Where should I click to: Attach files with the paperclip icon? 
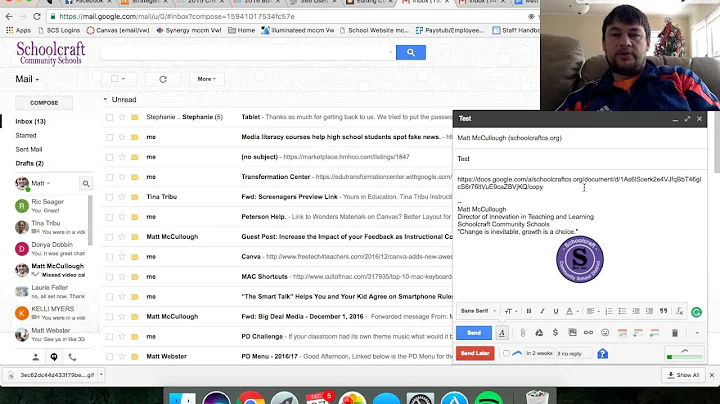tap(523, 333)
